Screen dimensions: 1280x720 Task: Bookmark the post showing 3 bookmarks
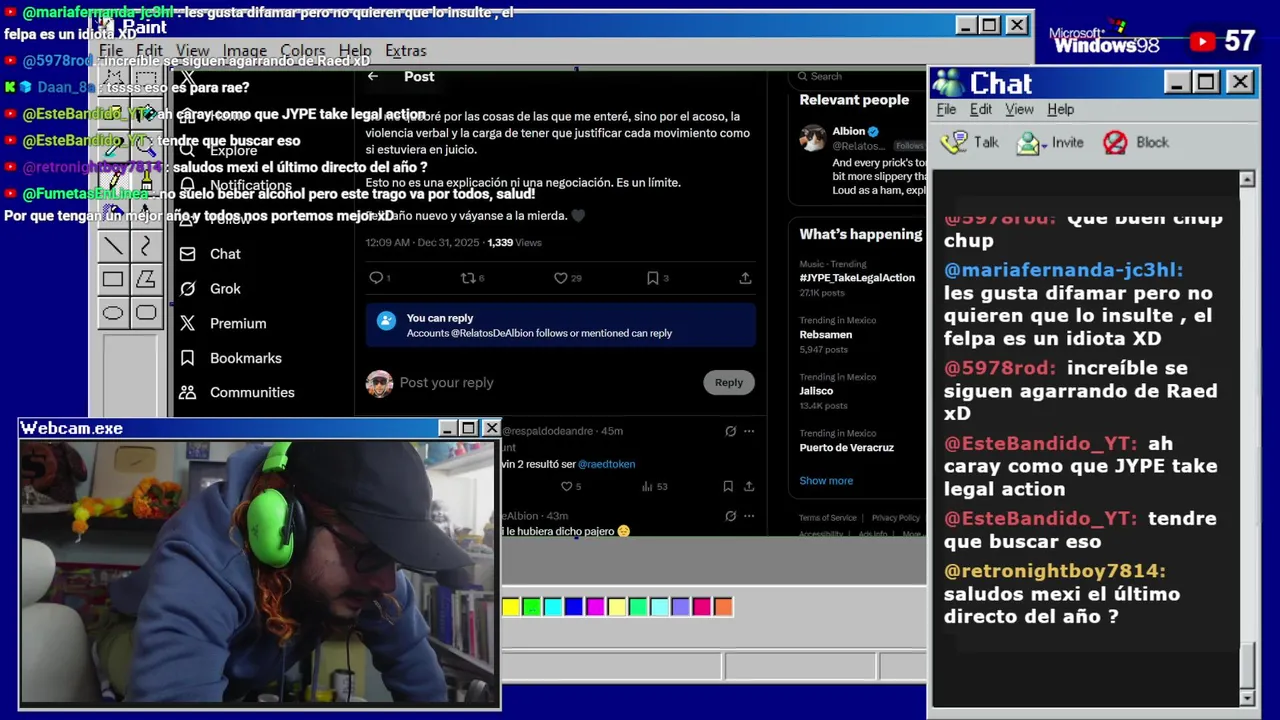pyautogui.click(x=652, y=278)
